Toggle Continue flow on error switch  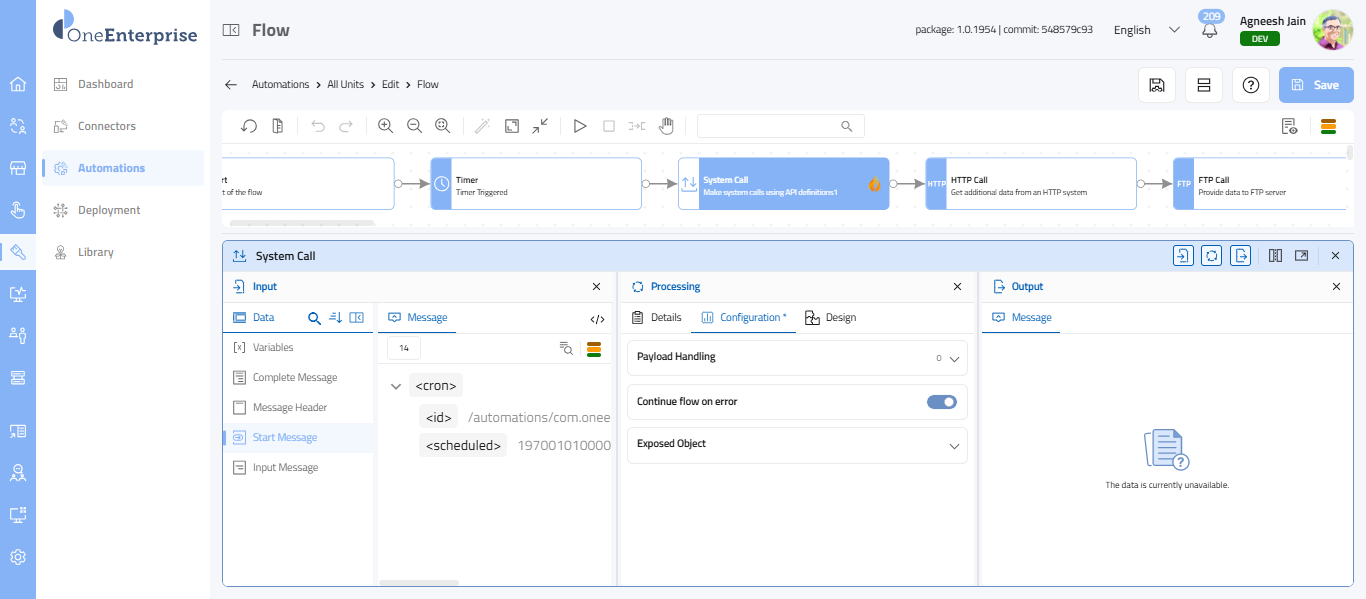pyautogui.click(x=941, y=402)
